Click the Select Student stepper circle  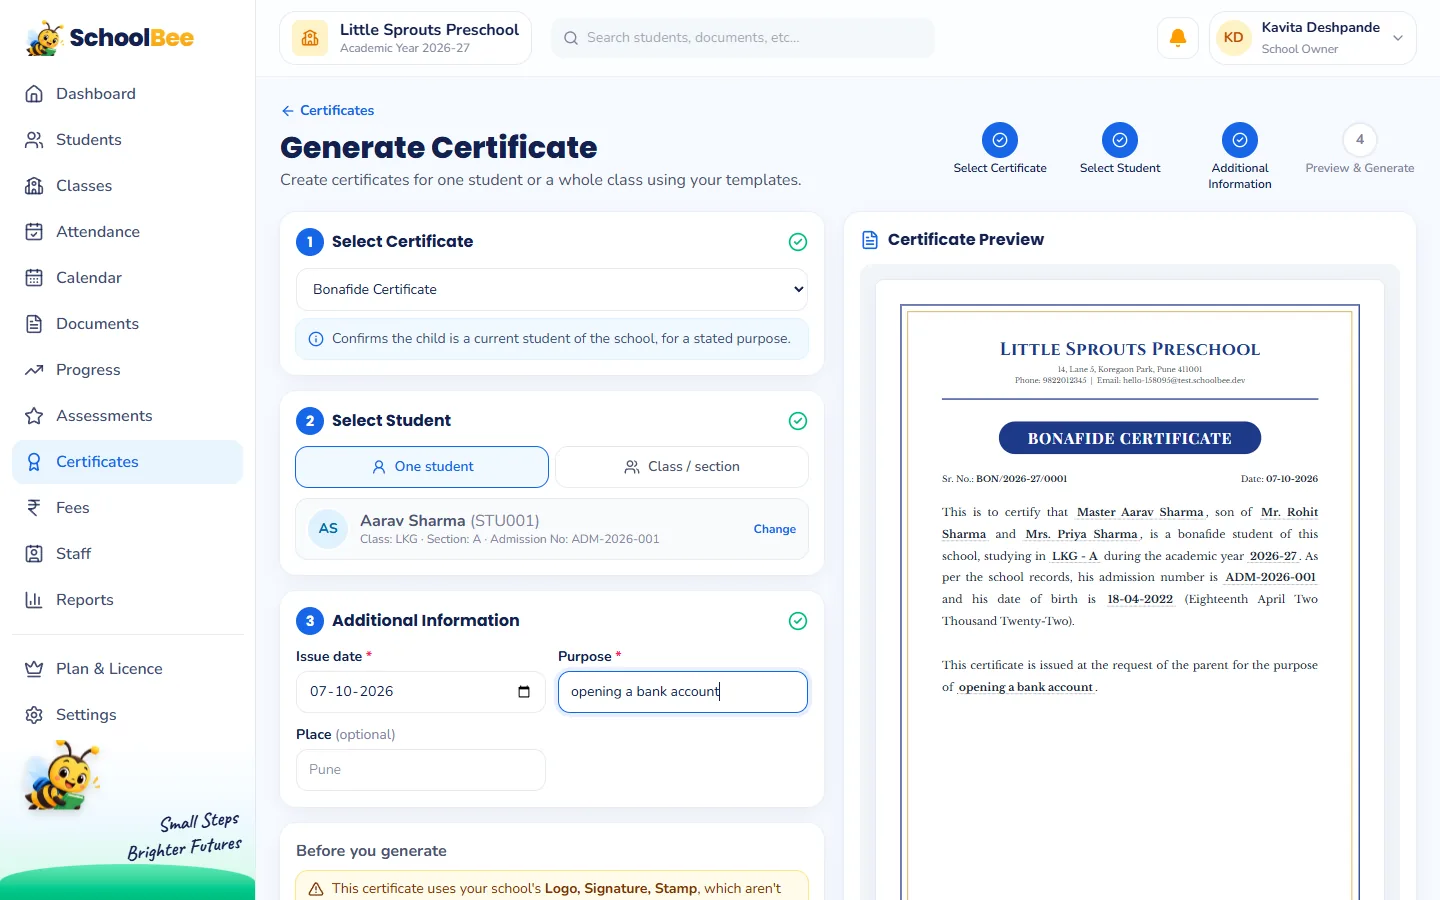[x=1120, y=140]
